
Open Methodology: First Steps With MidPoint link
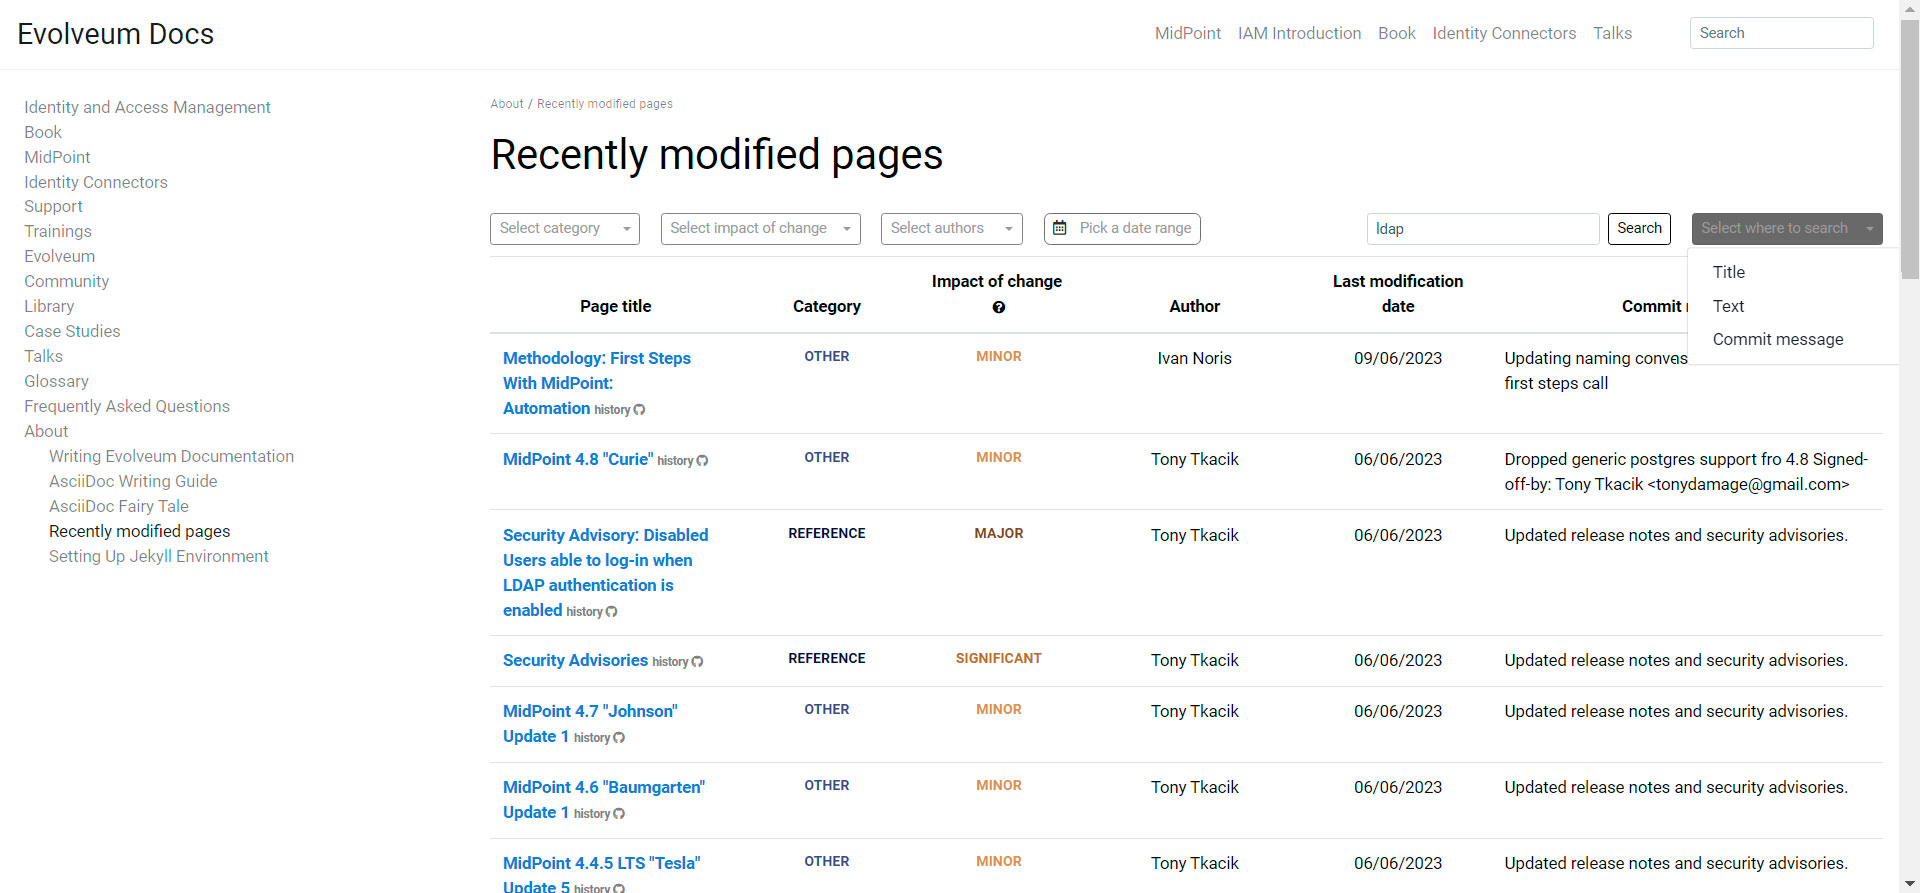tap(596, 383)
